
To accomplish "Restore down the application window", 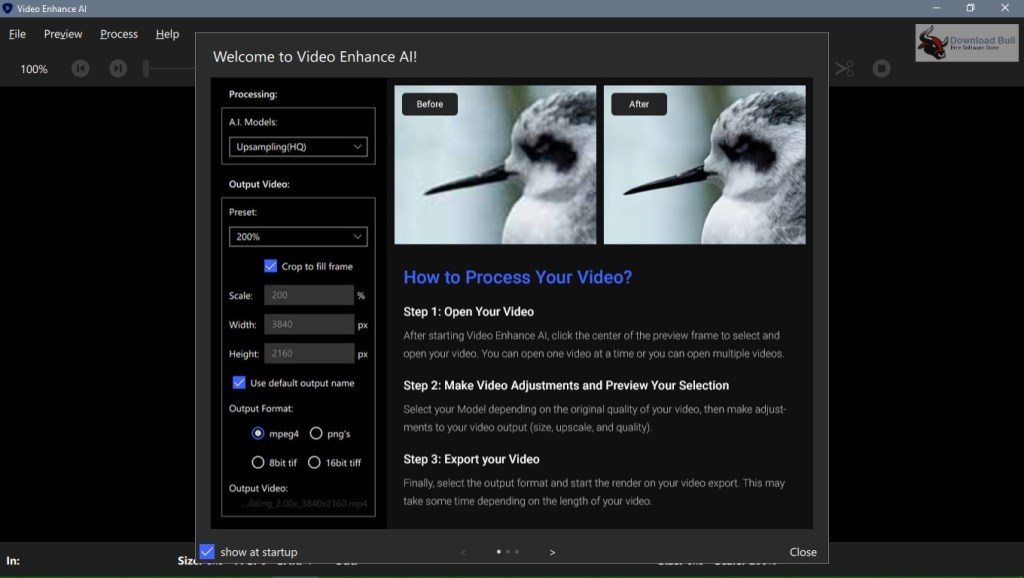I will 970,8.
